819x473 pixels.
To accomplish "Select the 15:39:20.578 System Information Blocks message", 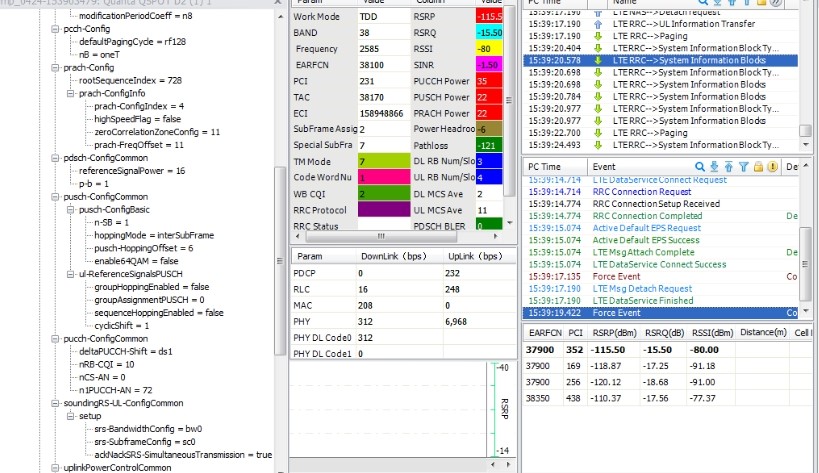I will [661, 60].
